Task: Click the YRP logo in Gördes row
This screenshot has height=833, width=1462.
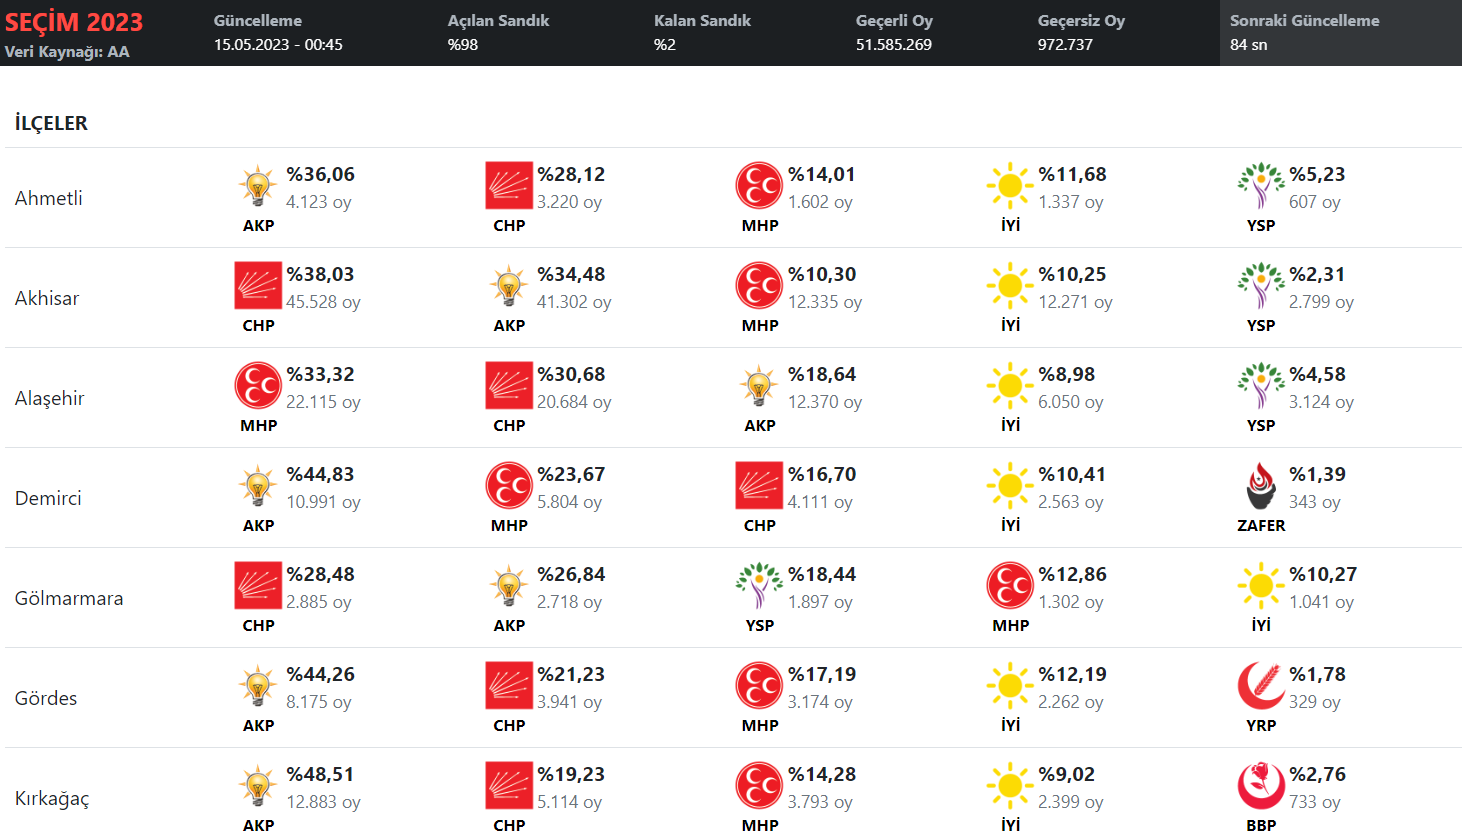Action: pos(1261,686)
